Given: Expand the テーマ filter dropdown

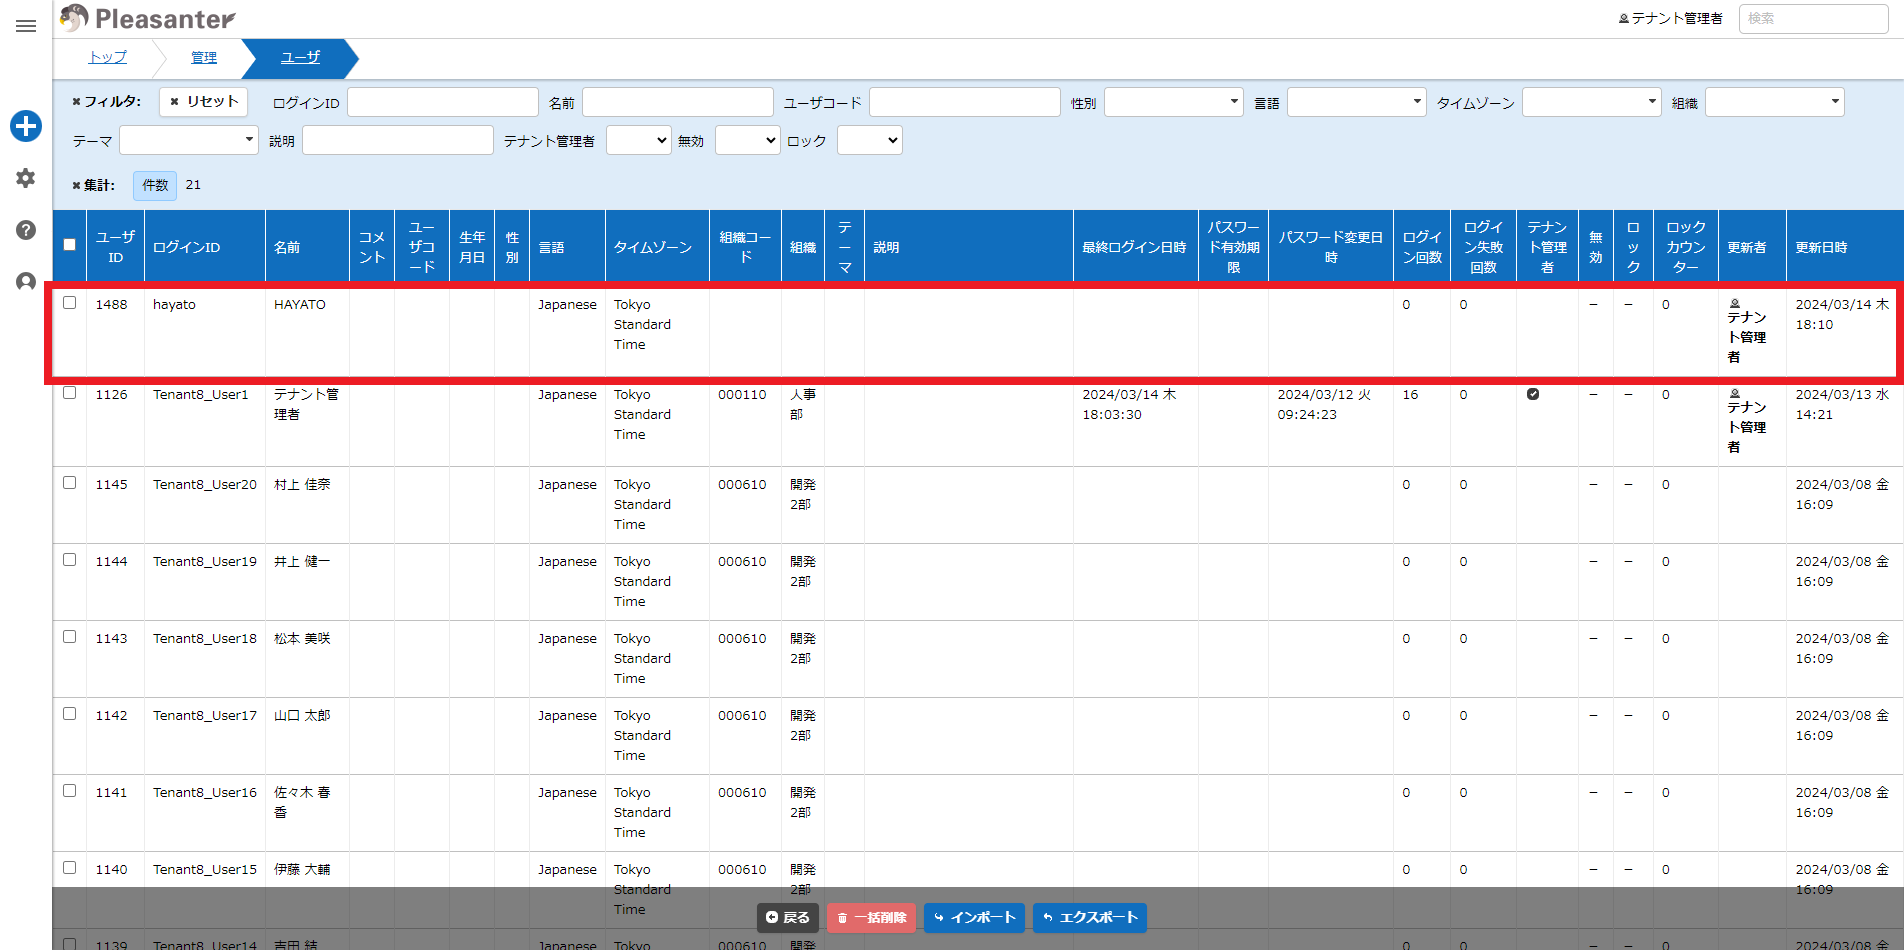Looking at the screenshot, I should (x=189, y=140).
